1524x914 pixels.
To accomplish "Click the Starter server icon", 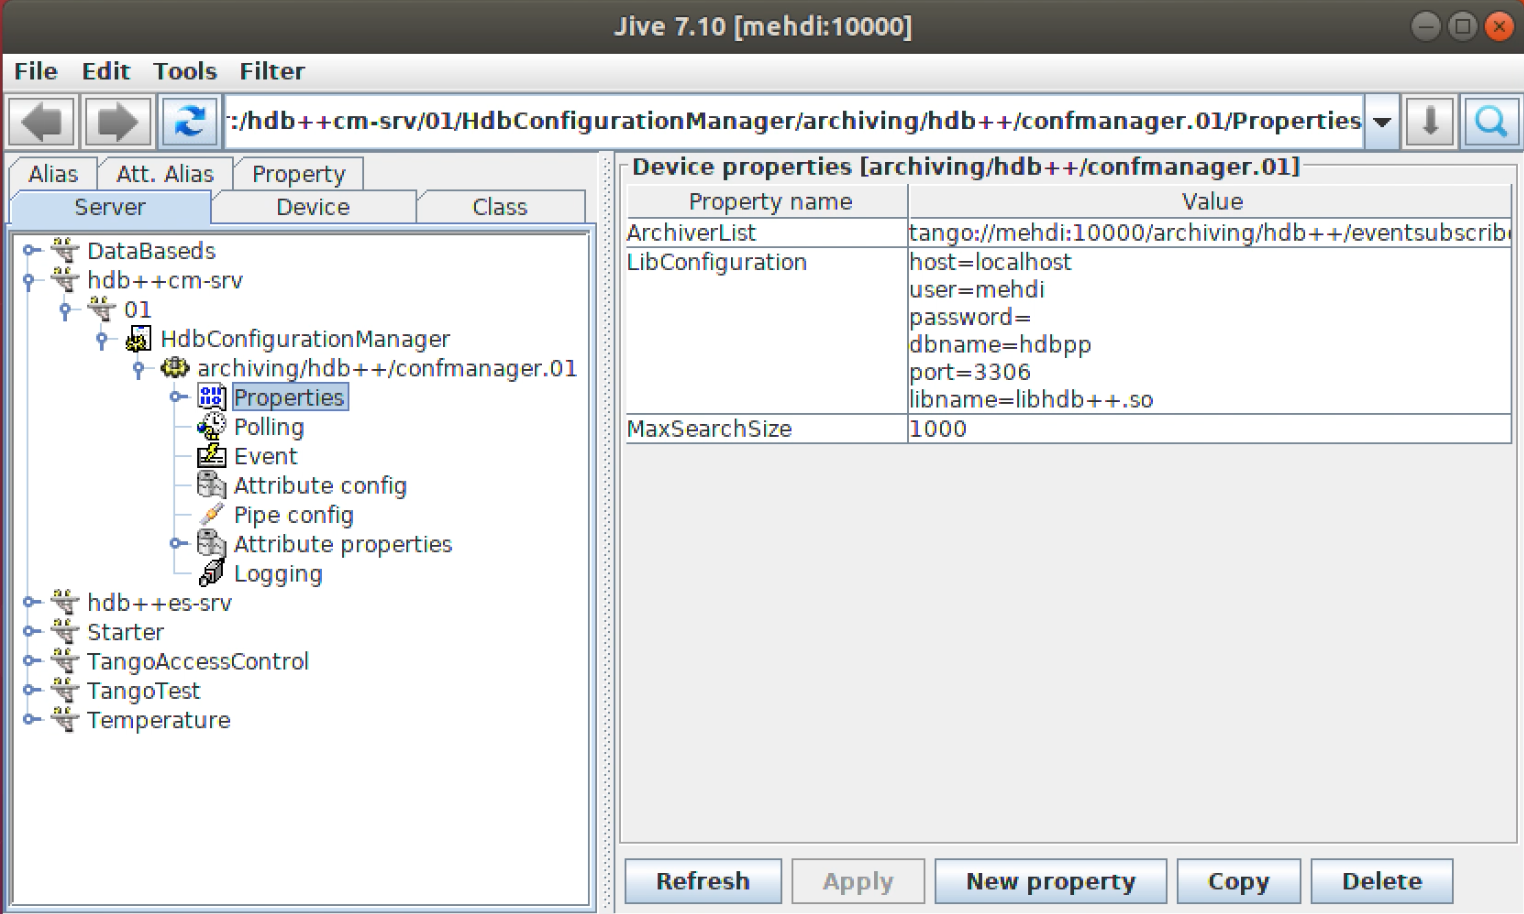I will coord(65,632).
